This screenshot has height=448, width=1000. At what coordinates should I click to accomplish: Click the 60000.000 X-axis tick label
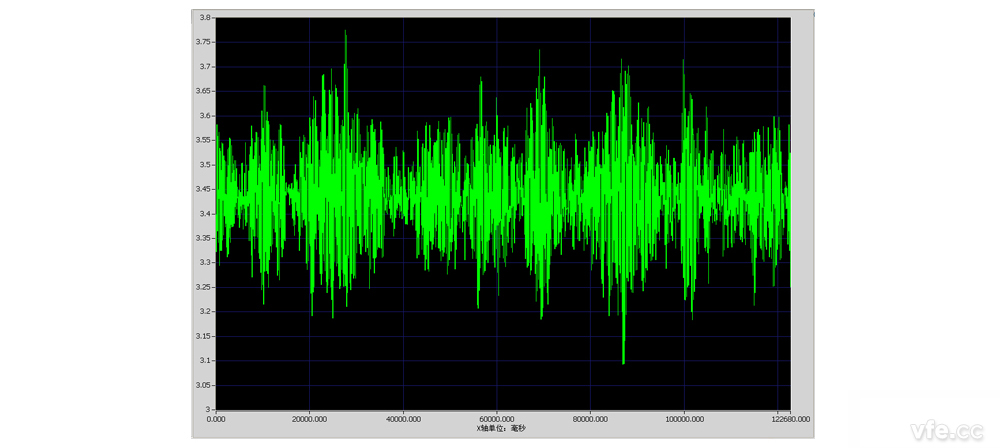(x=496, y=418)
